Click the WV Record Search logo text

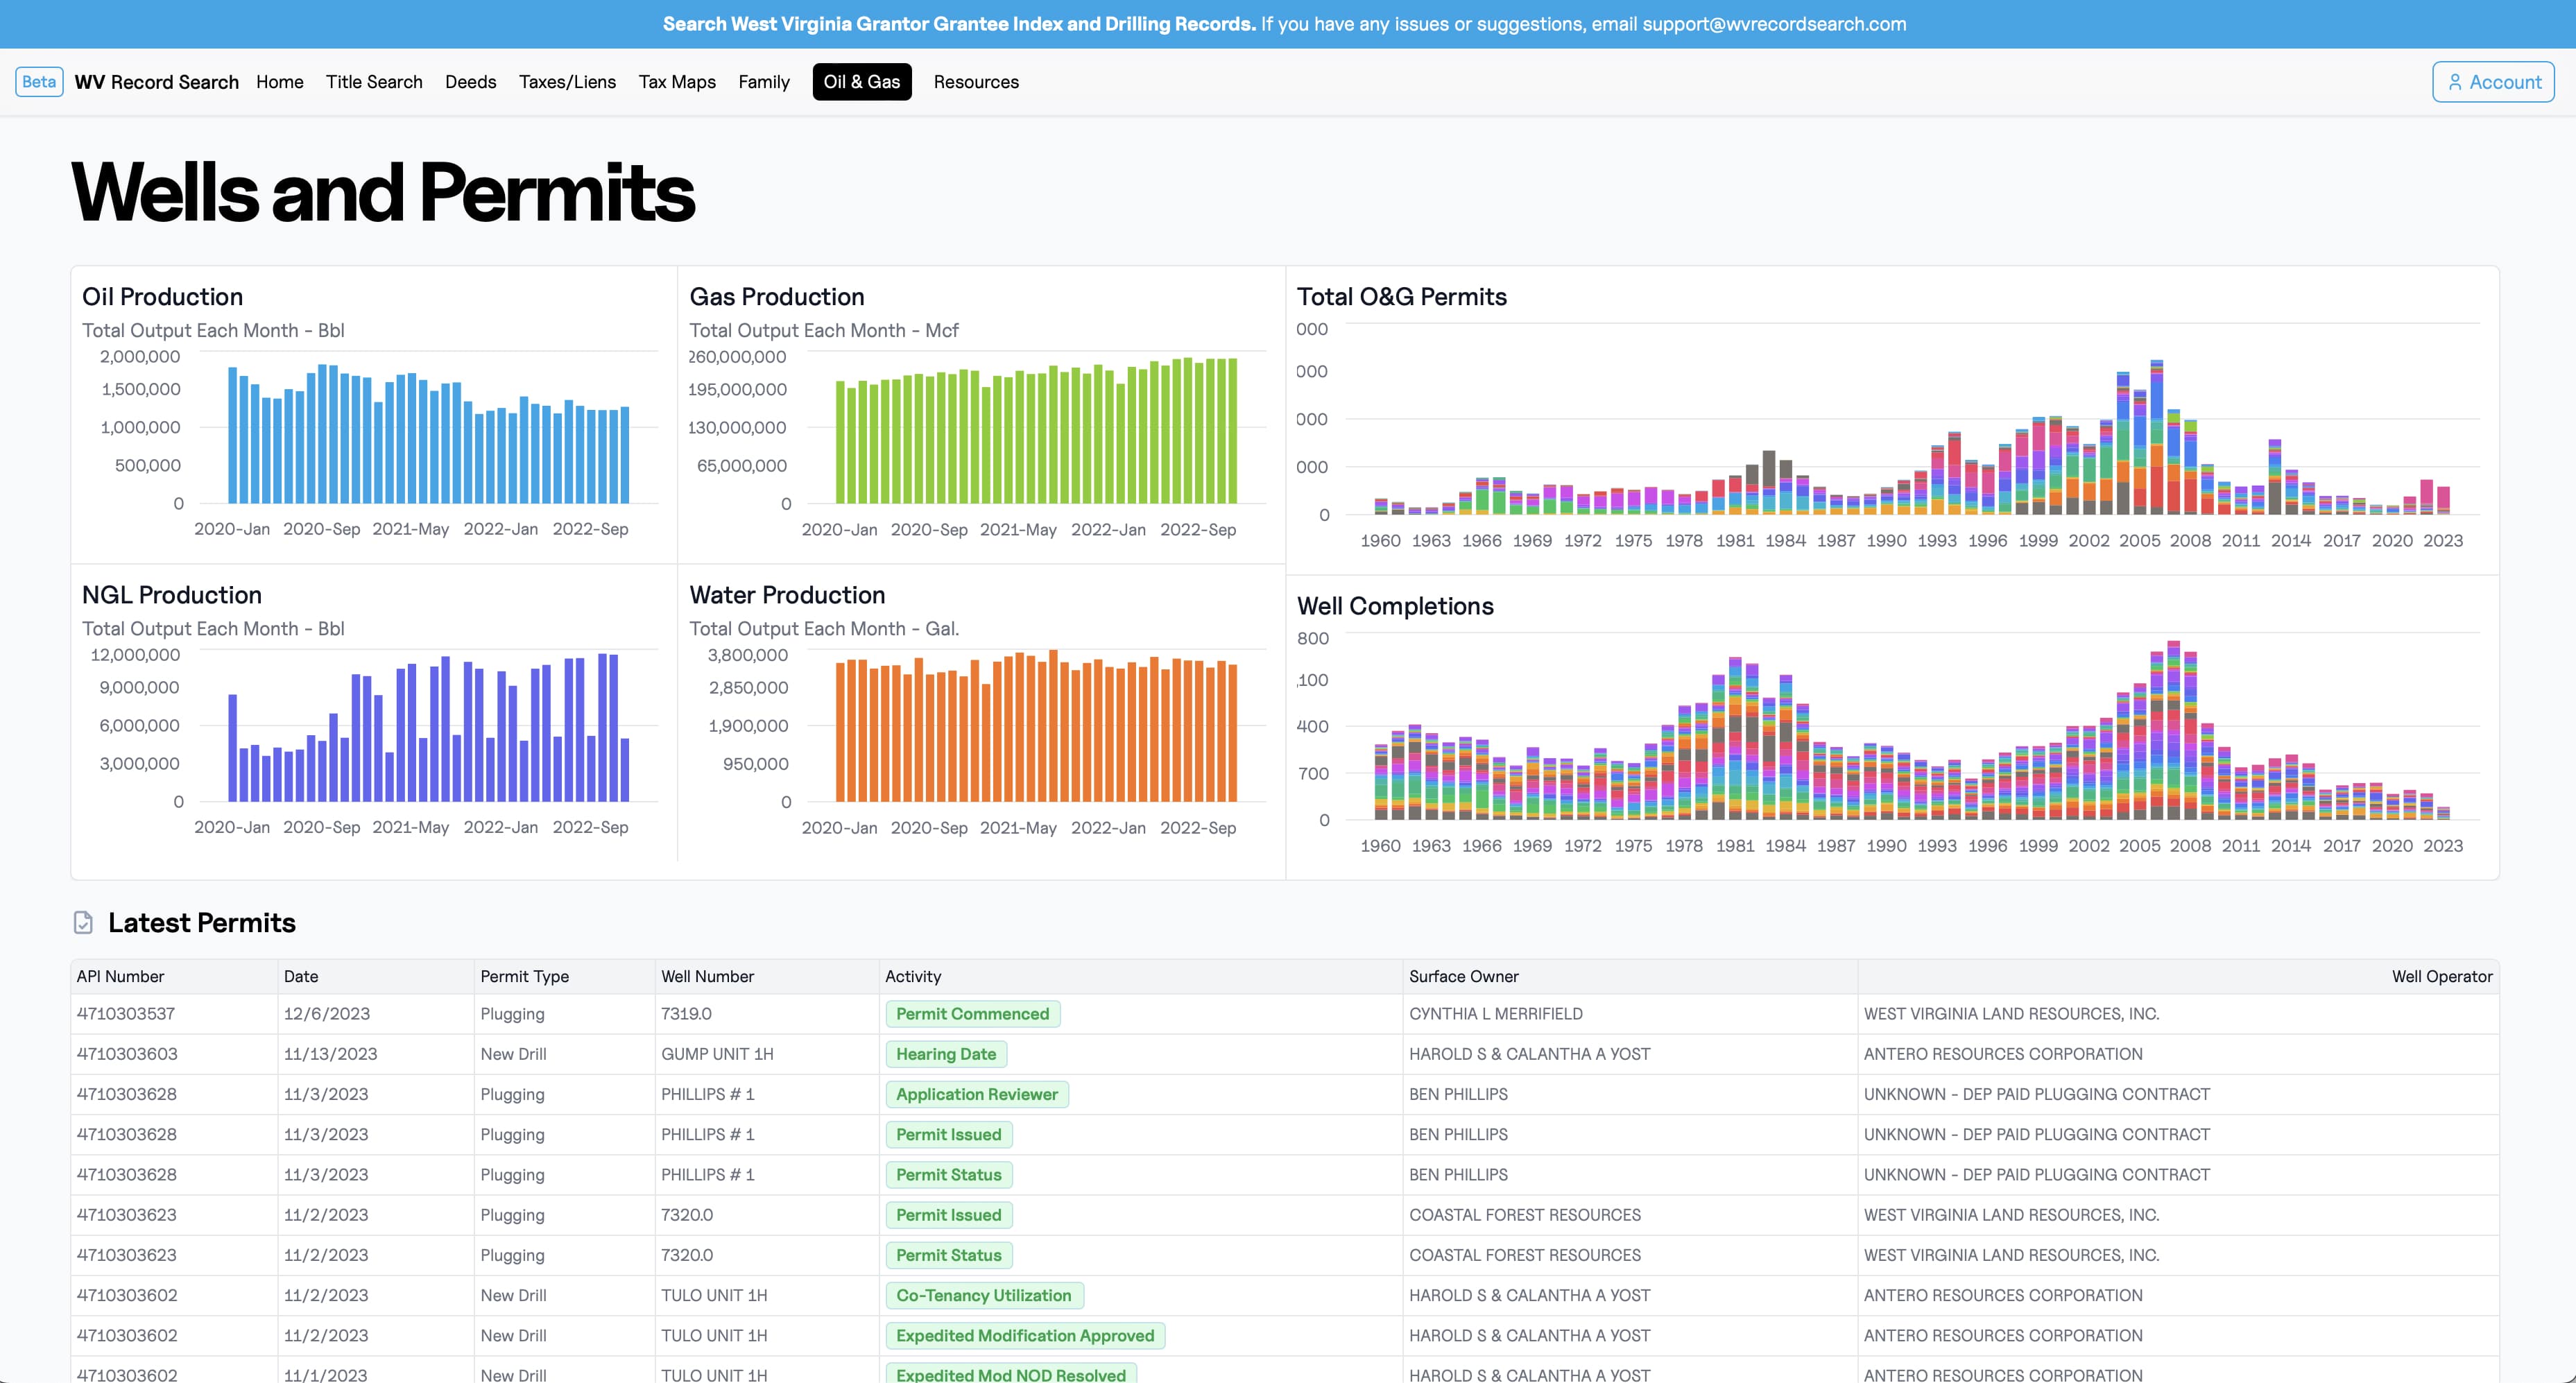(x=157, y=82)
